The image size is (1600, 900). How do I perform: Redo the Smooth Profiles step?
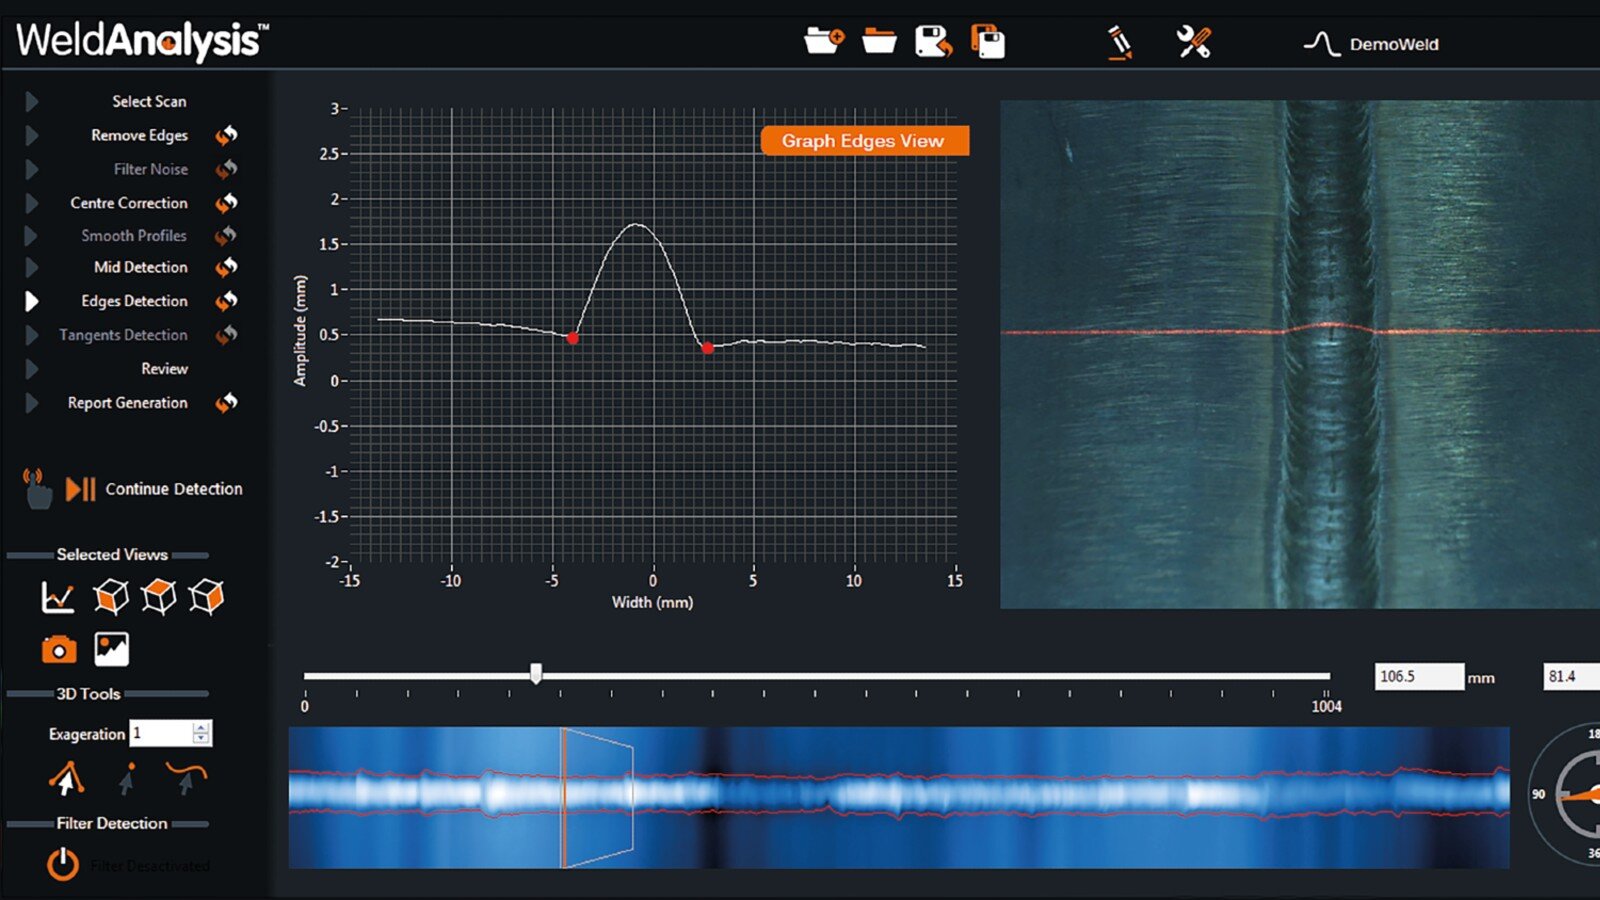click(x=227, y=236)
